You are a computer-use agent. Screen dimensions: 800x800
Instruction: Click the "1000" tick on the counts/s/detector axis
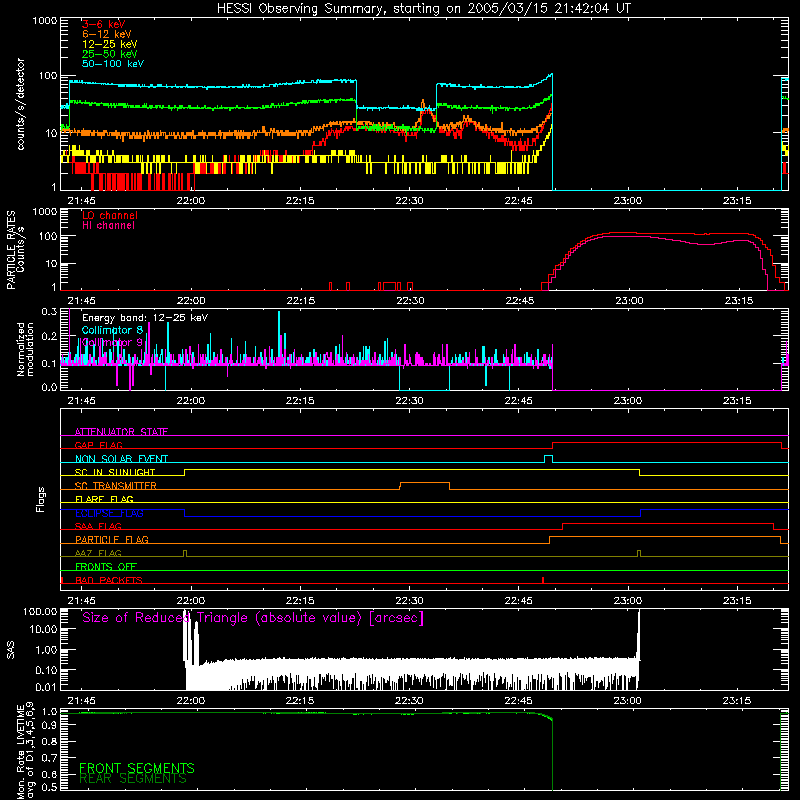point(45,21)
